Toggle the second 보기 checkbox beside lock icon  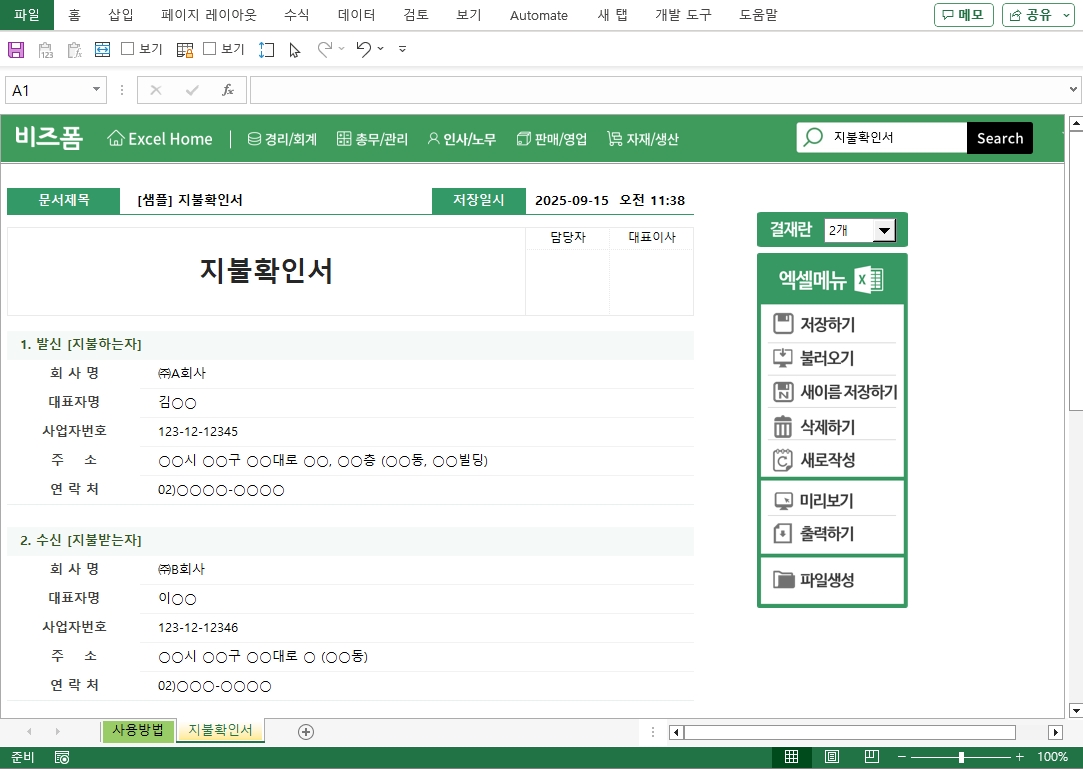coord(210,49)
